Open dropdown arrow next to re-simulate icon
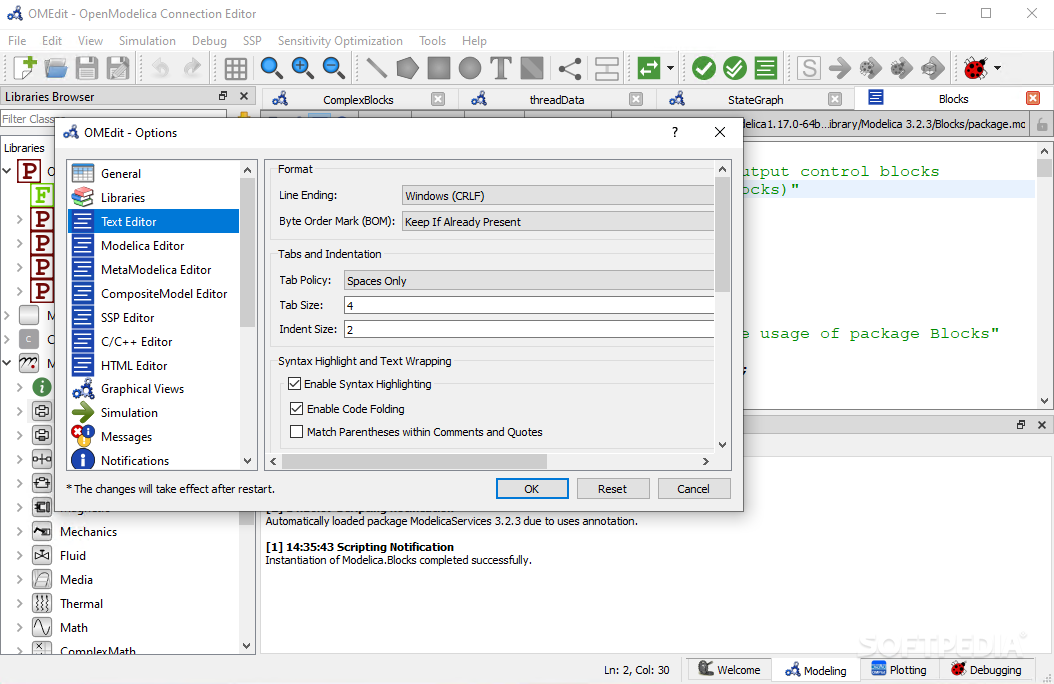 click(x=670, y=68)
